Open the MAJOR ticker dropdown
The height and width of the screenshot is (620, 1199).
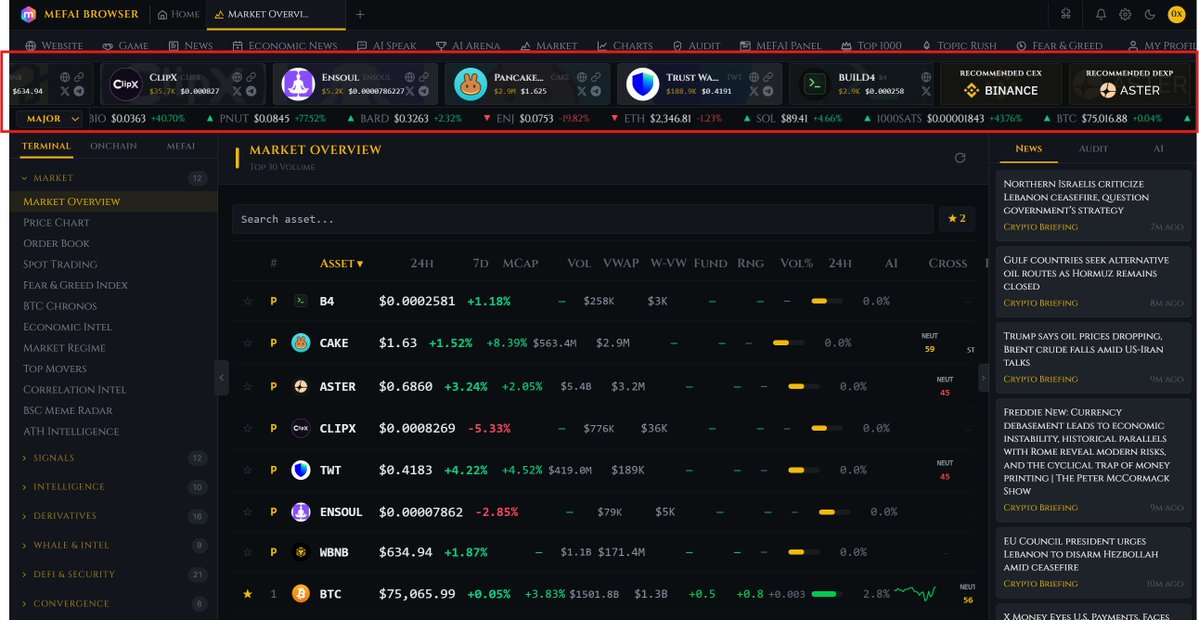(x=50, y=118)
